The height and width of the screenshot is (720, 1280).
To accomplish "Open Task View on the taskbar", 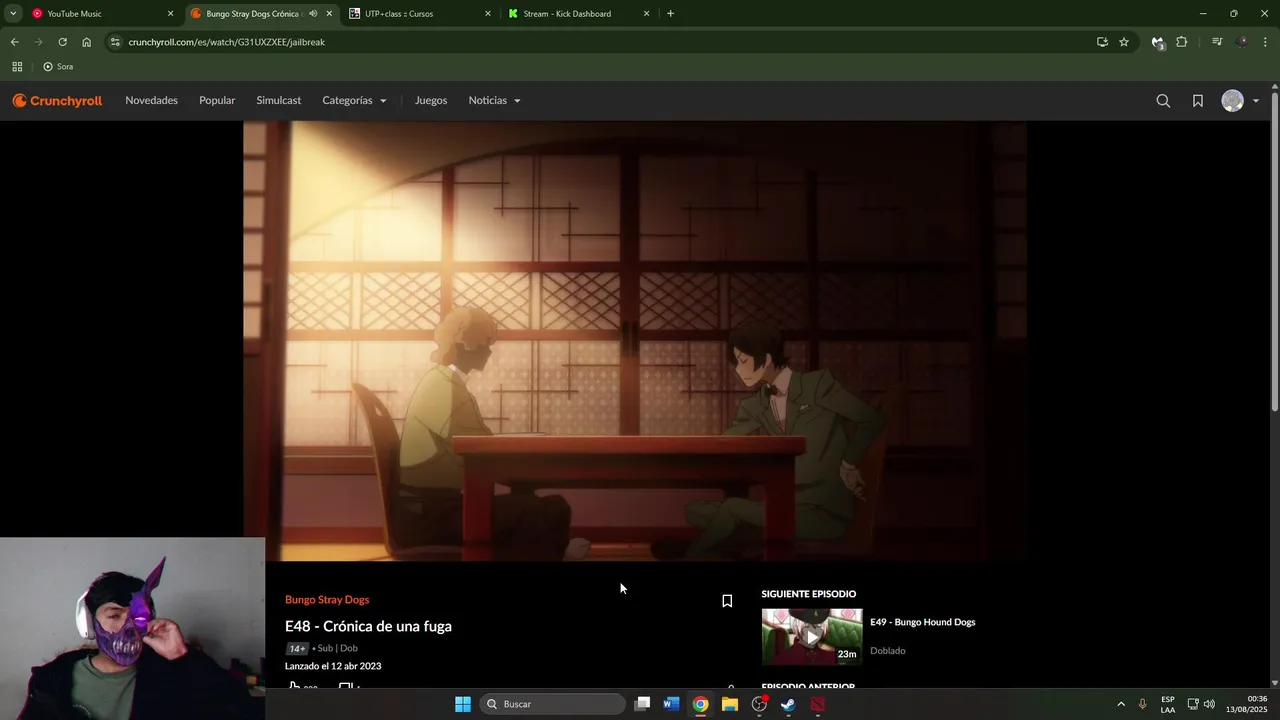I will (643, 704).
